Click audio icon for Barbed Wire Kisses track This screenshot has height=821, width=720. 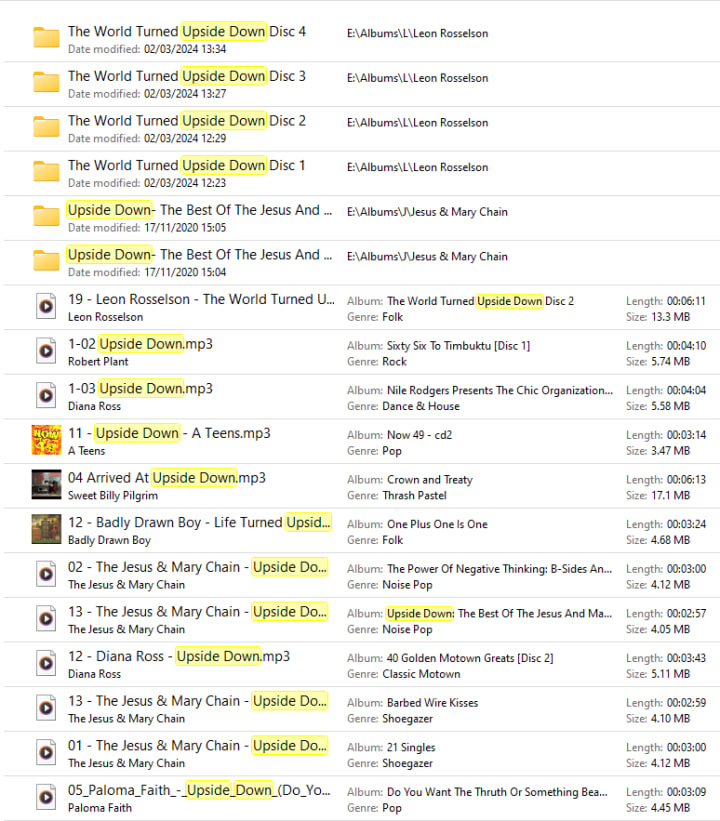pos(46,708)
